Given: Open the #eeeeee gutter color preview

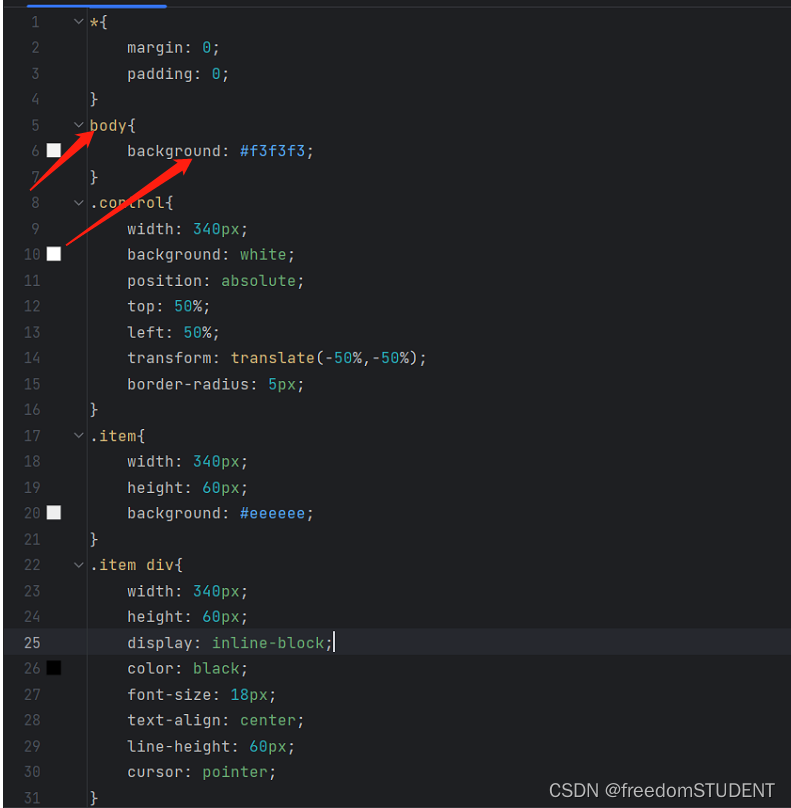Looking at the screenshot, I should (54, 513).
